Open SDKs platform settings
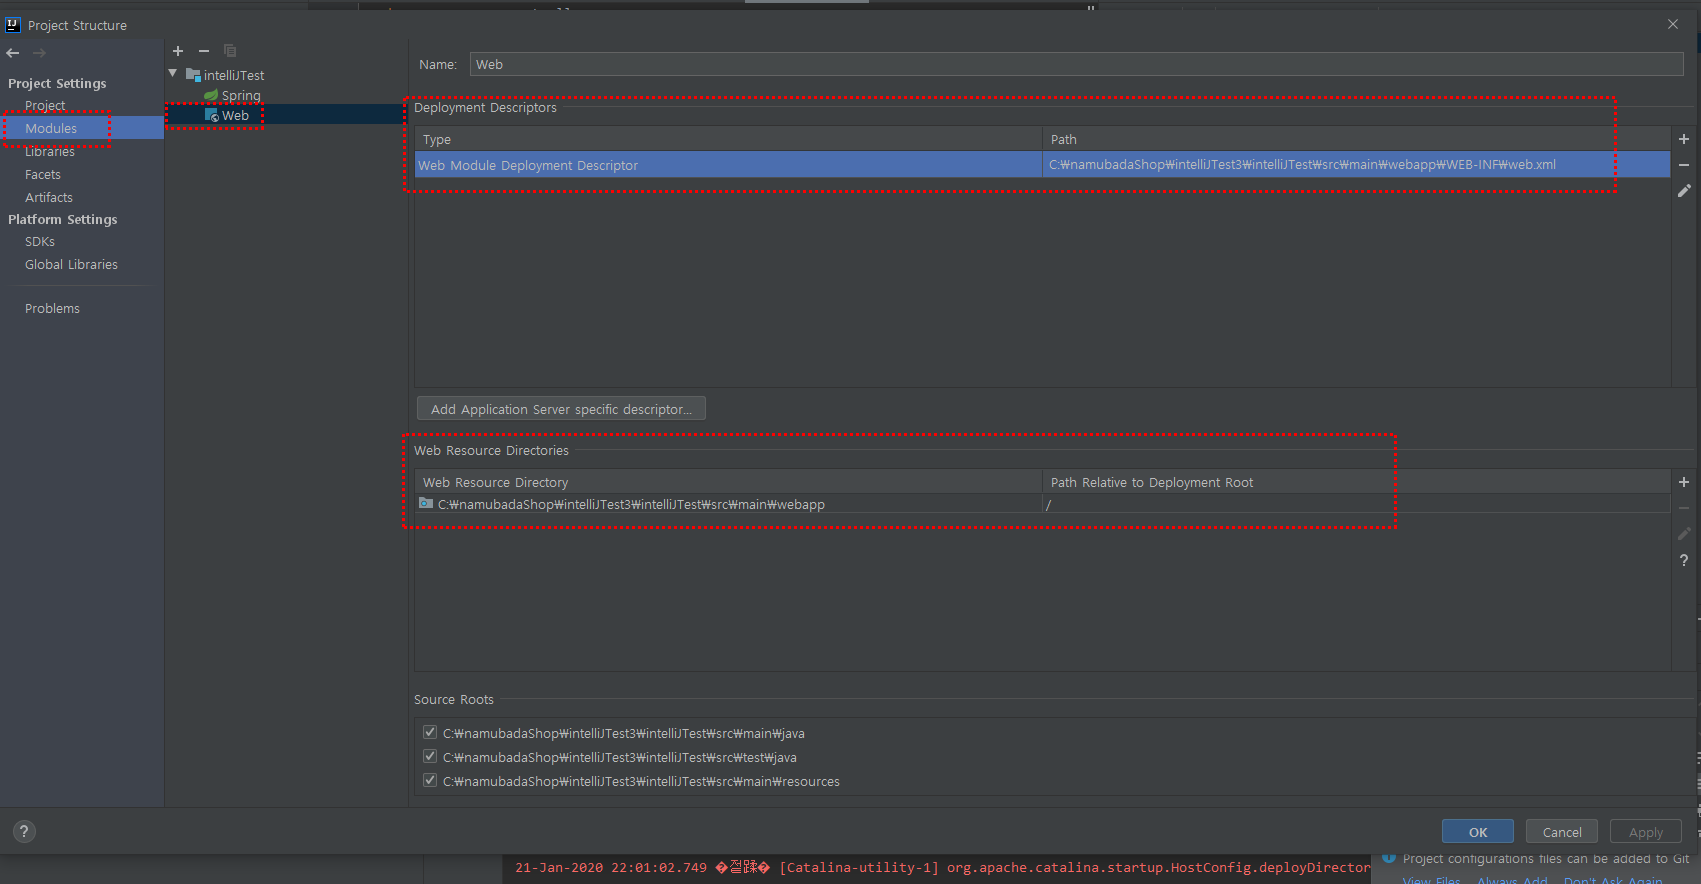 [x=40, y=242]
